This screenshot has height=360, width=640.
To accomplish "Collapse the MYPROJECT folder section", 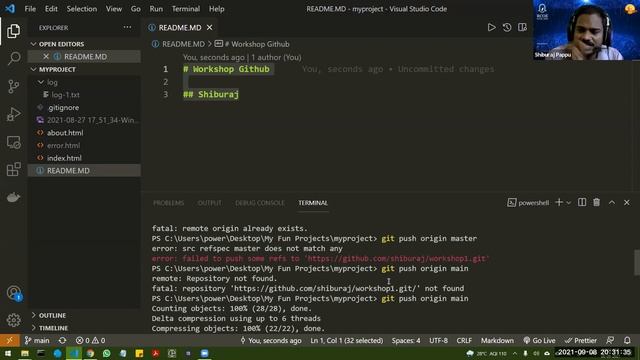I will click(57, 69).
